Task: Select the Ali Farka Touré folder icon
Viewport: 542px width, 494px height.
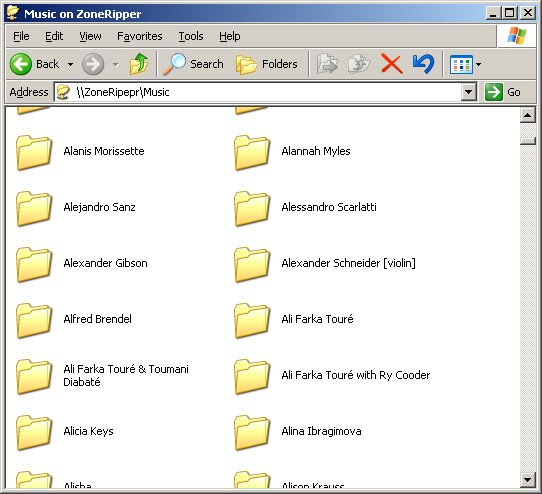Action: click(x=252, y=320)
